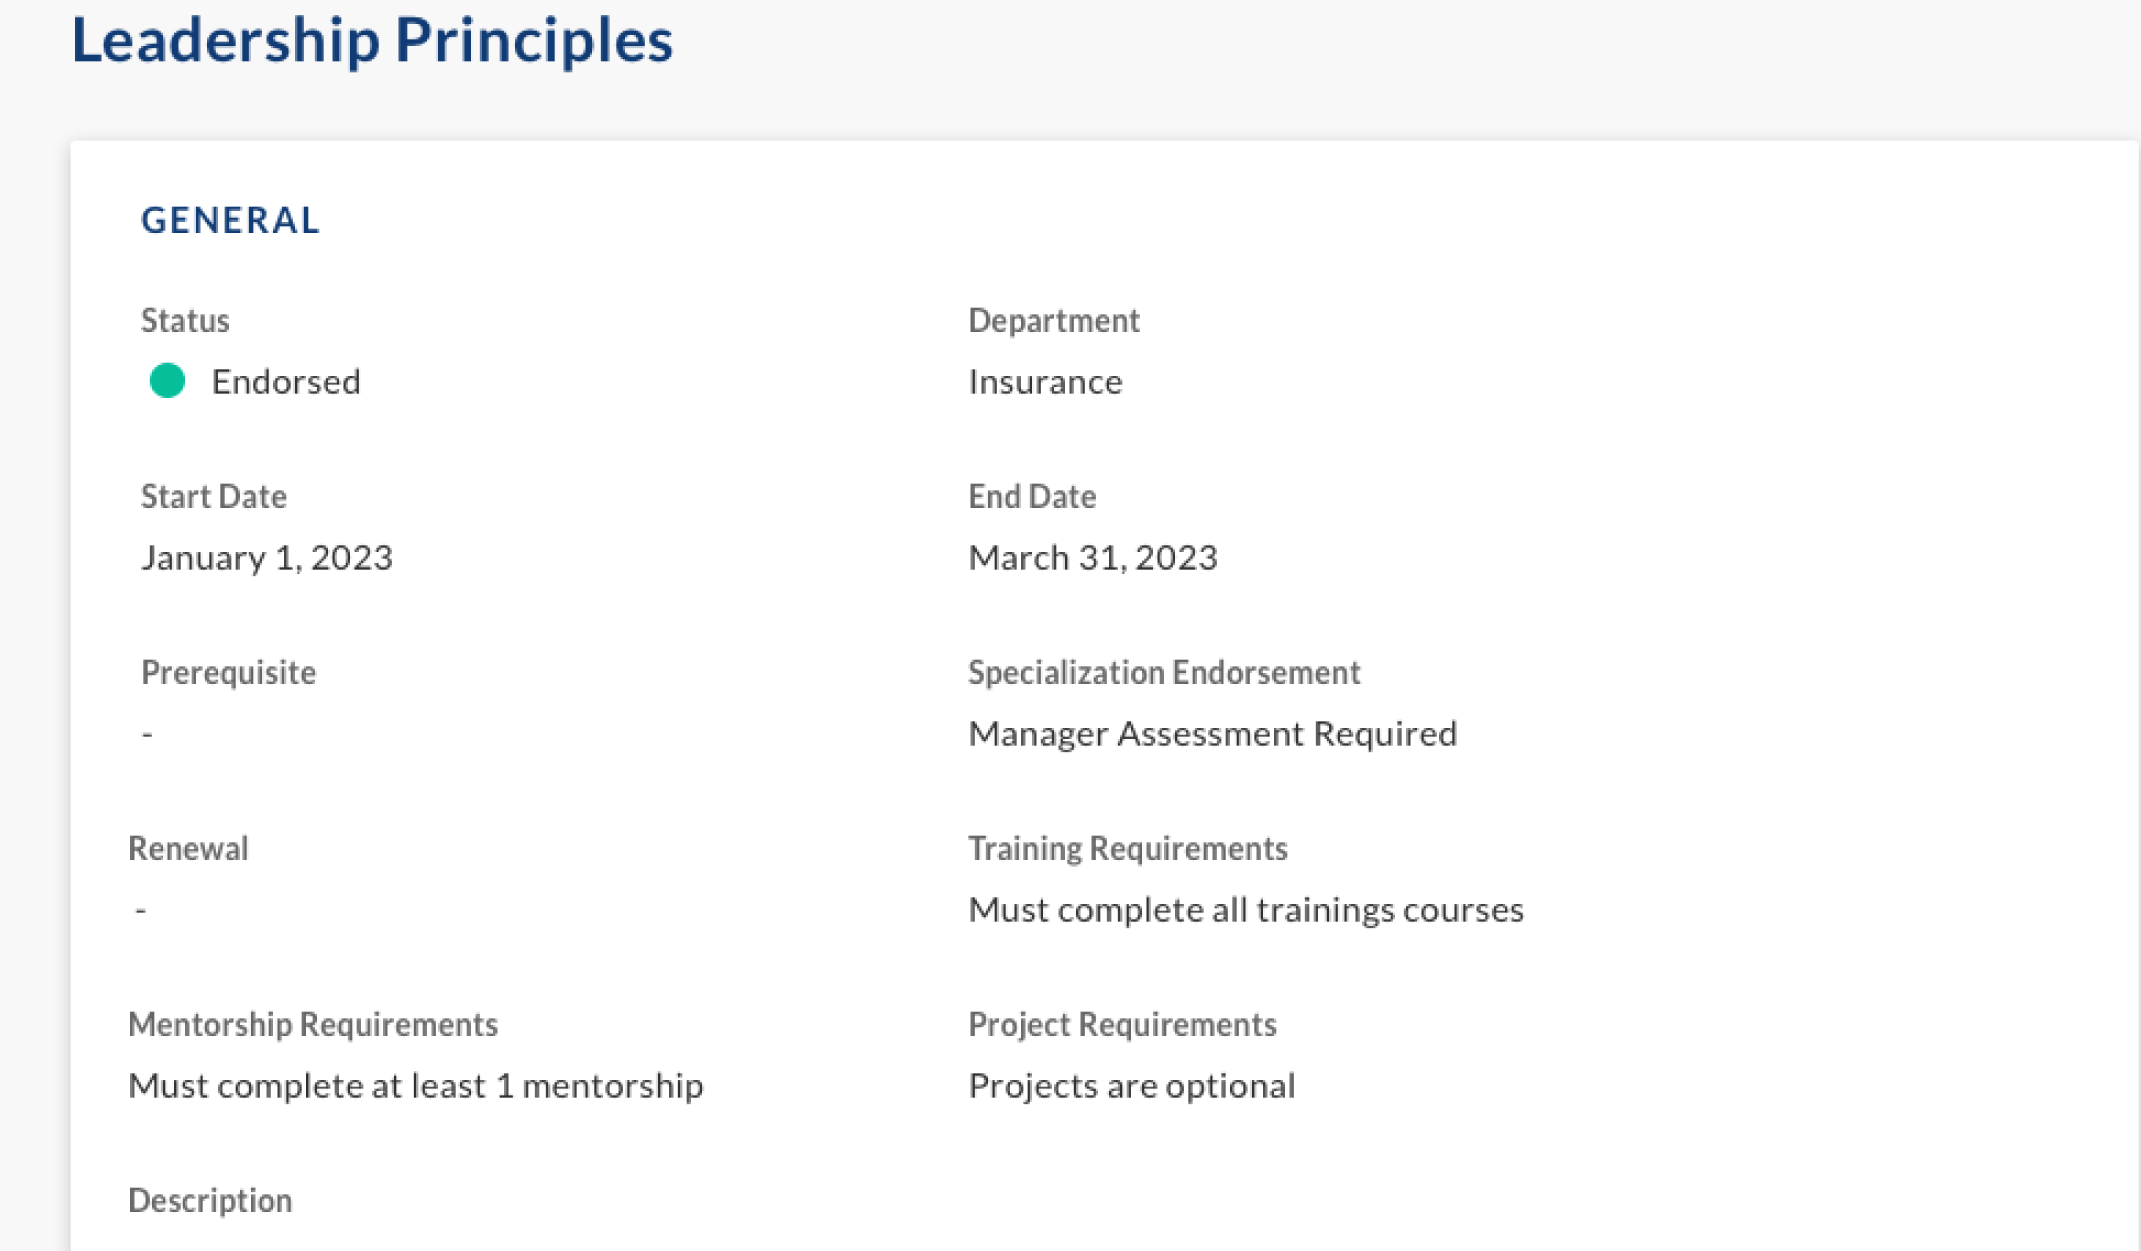
Task: Select Must complete at least 1 mentorship
Action: [416, 1085]
